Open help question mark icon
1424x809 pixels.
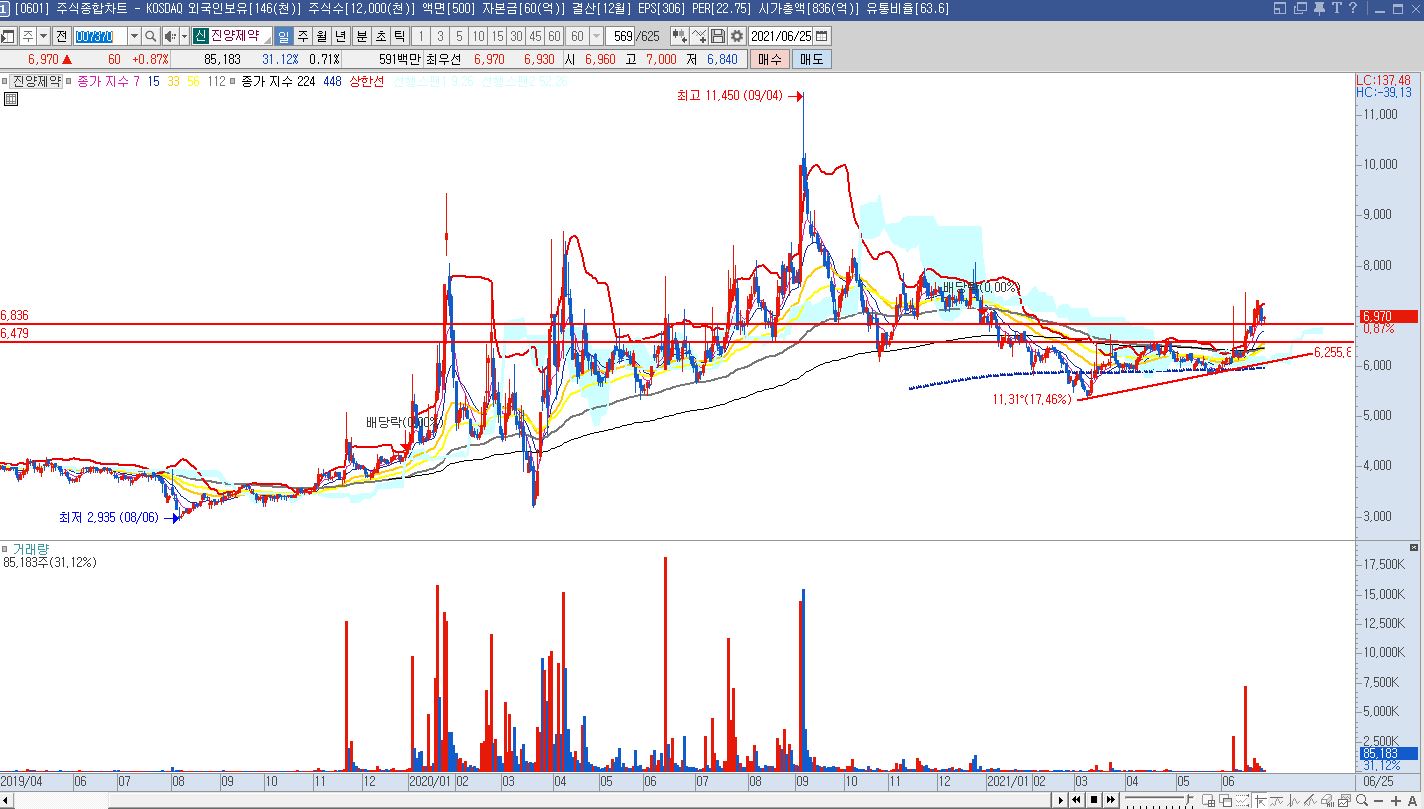pos(1353,8)
